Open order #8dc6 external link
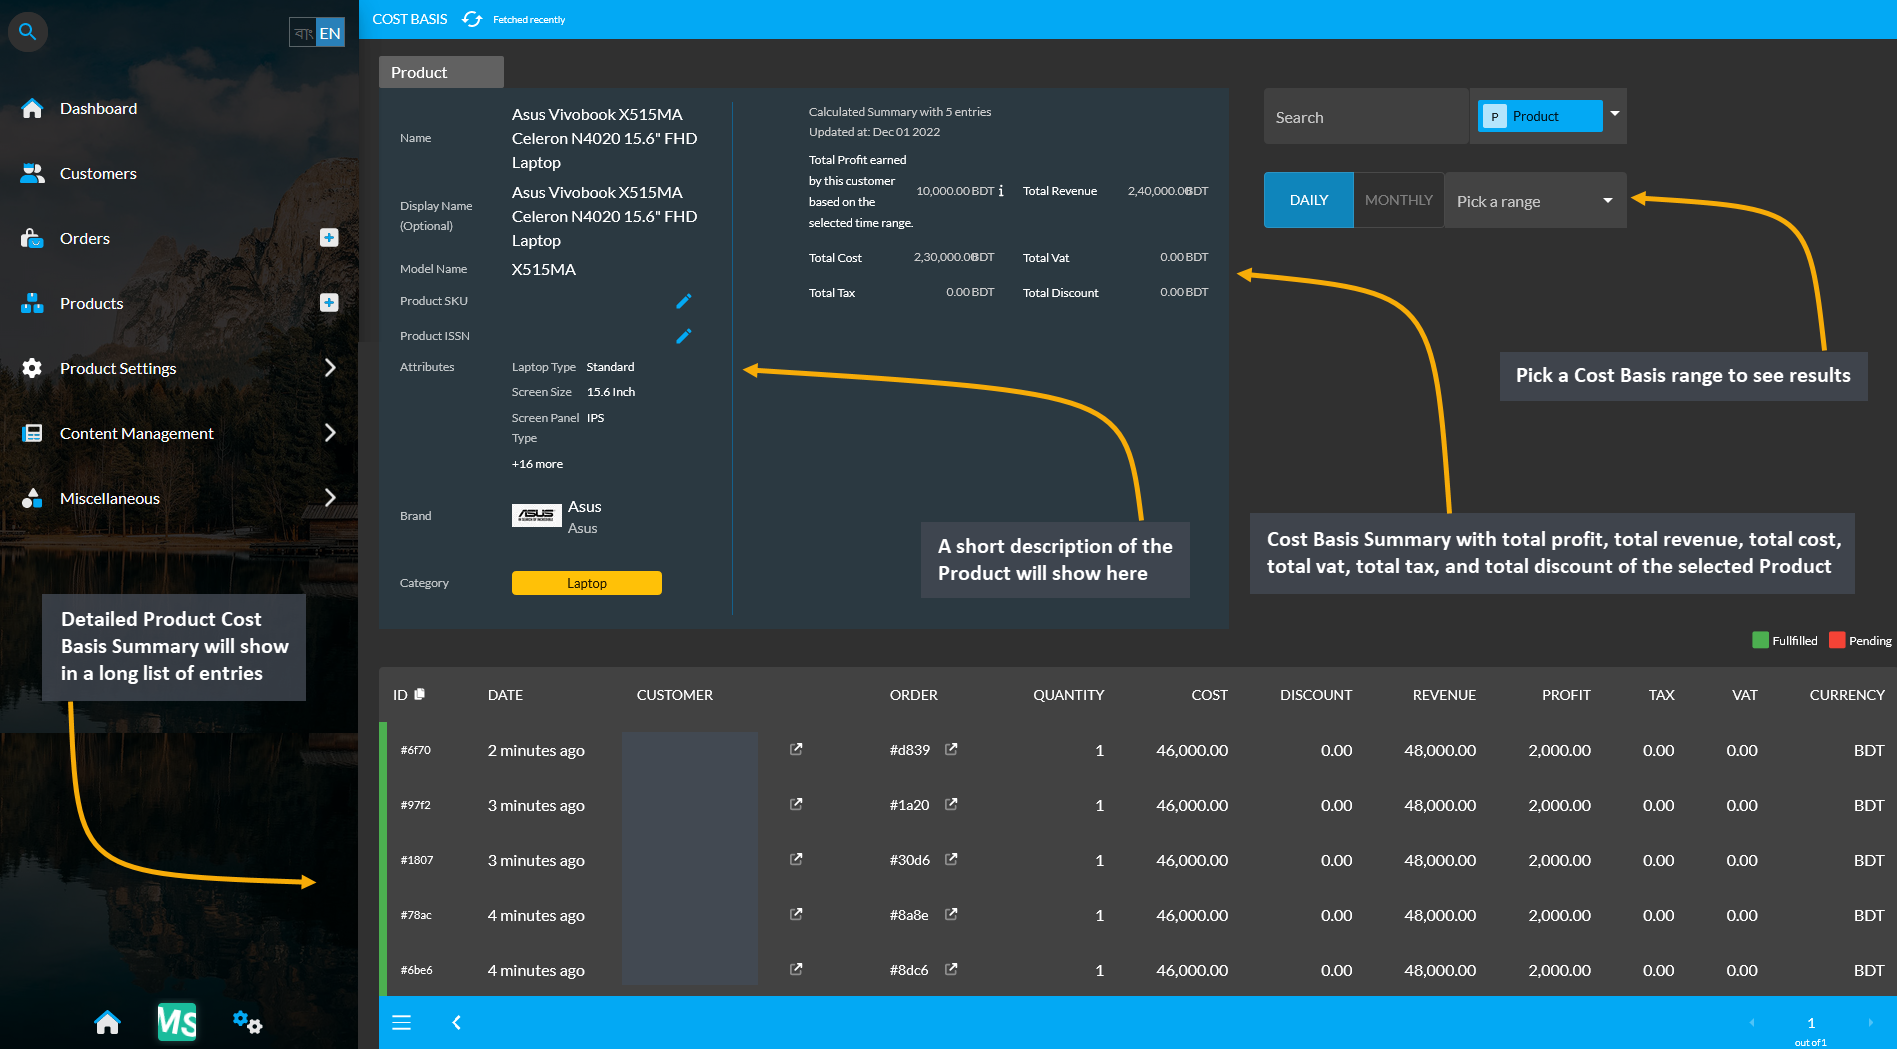The width and height of the screenshot is (1897, 1049). click(951, 969)
